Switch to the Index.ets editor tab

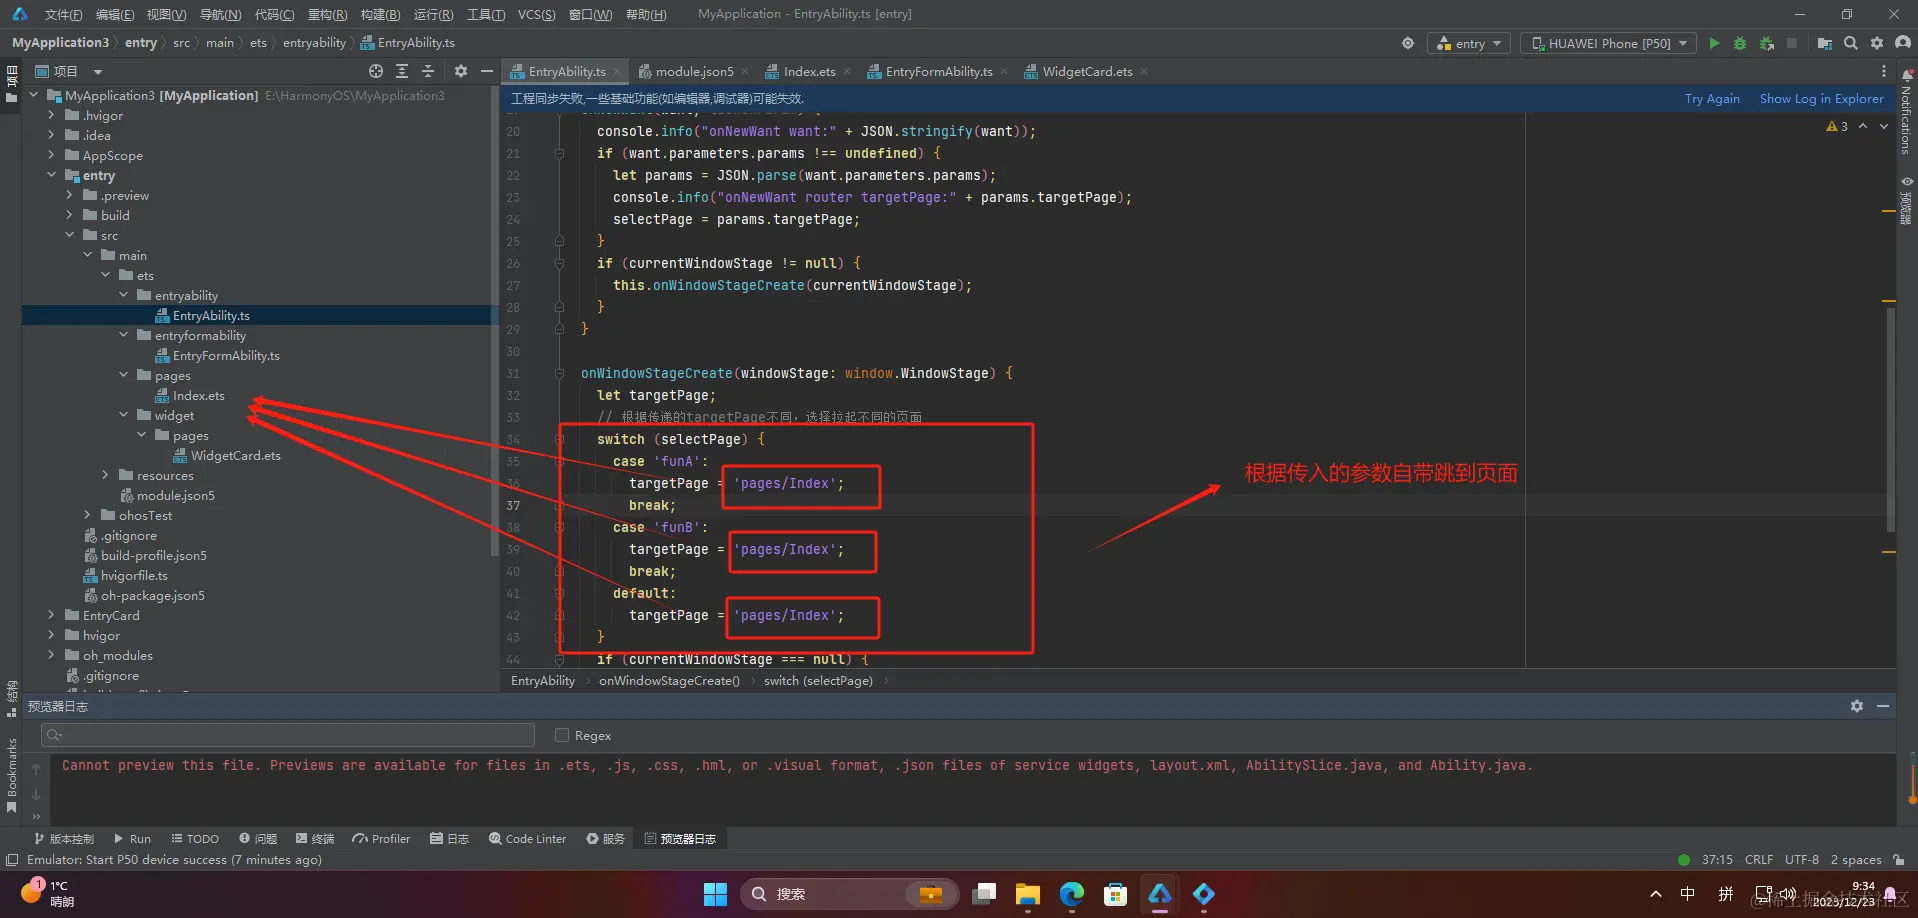click(809, 71)
